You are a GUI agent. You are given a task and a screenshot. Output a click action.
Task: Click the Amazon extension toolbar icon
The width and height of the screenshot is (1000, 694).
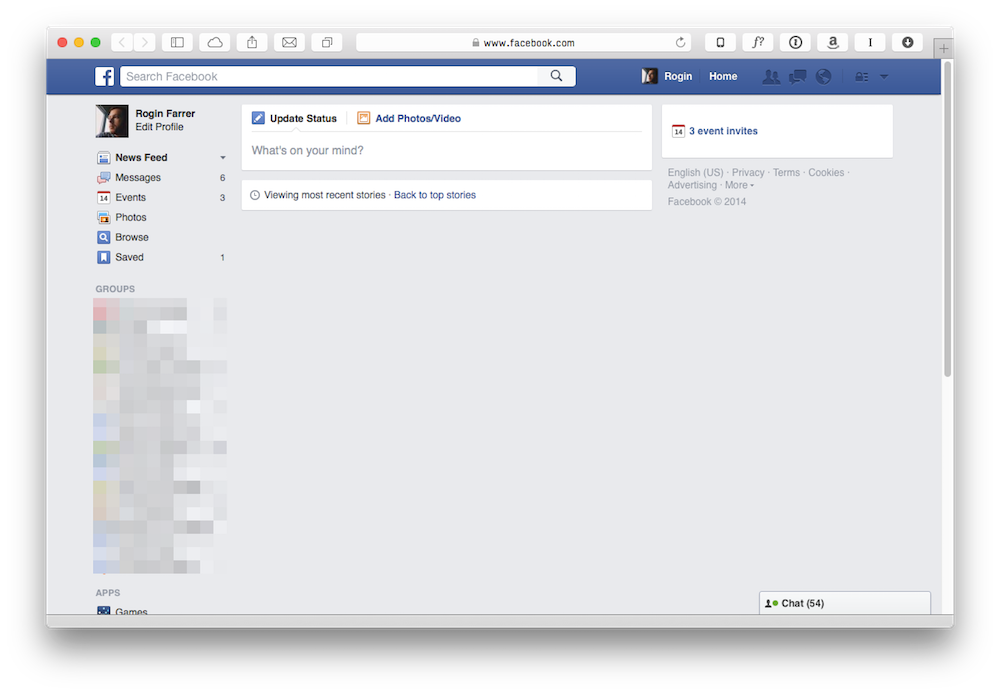click(x=832, y=42)
